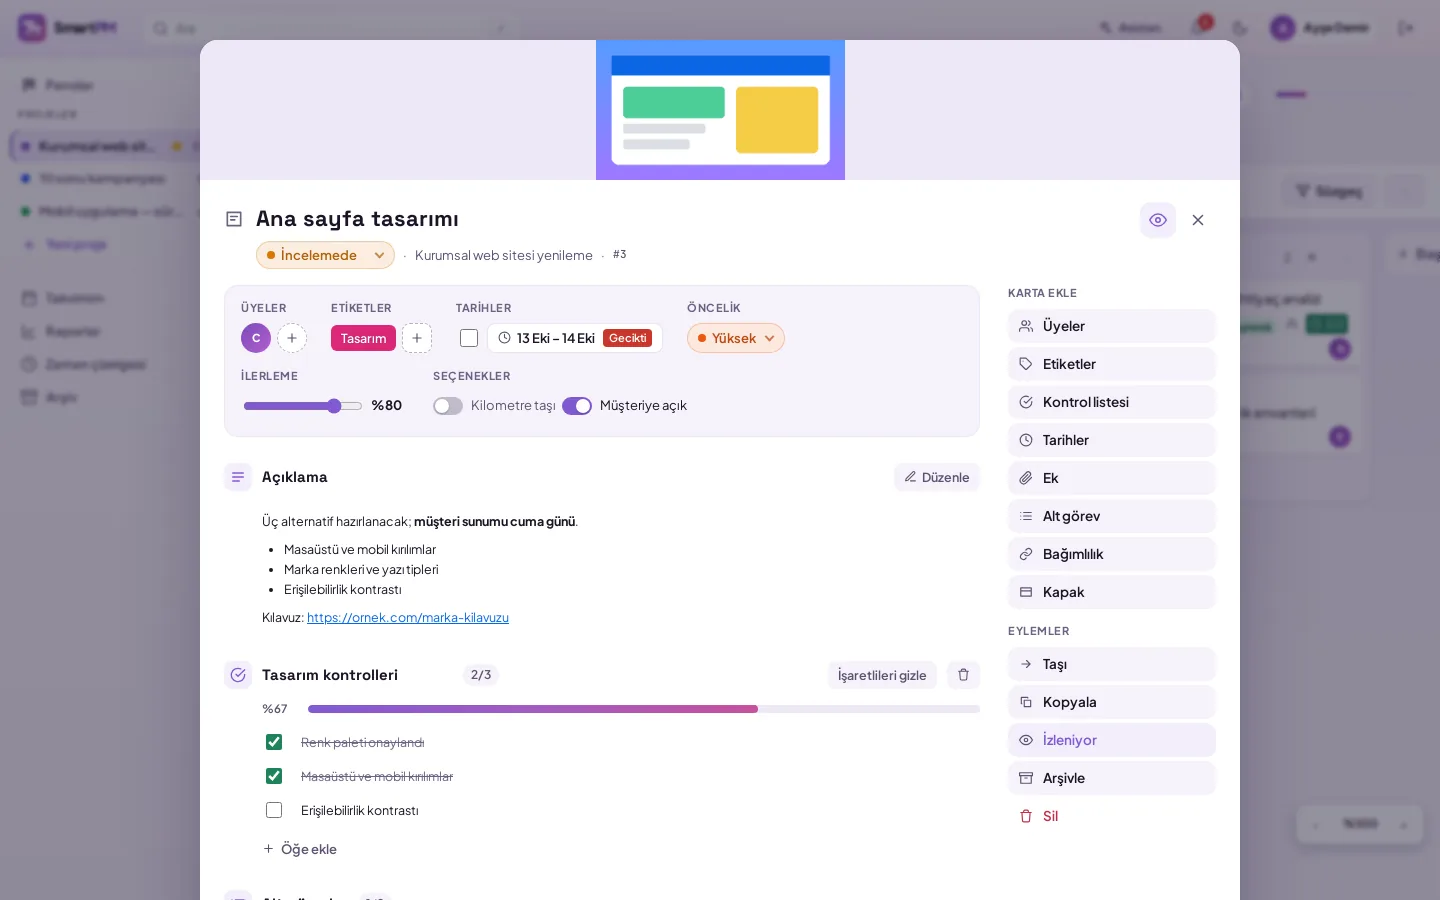
Task: Enable the Kilometre taşı toggle
Action: (x=448, y=406)
